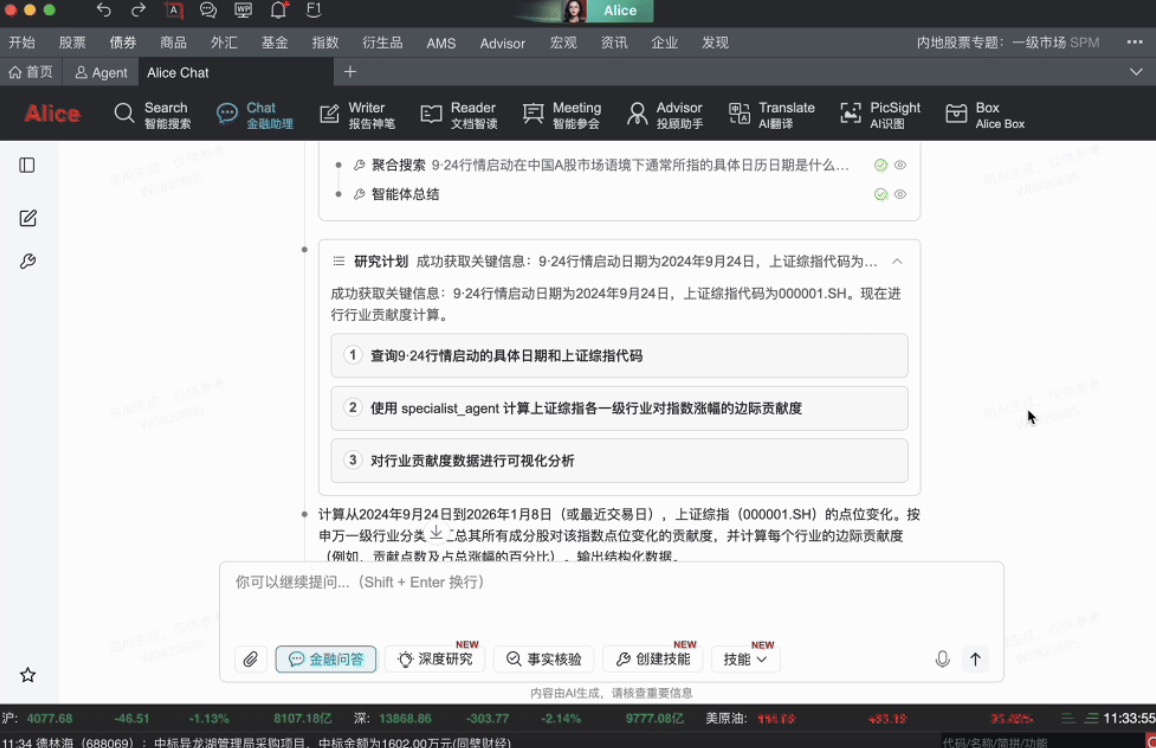Expand the tab list chevron at top right

click(x=1136, y=72)
